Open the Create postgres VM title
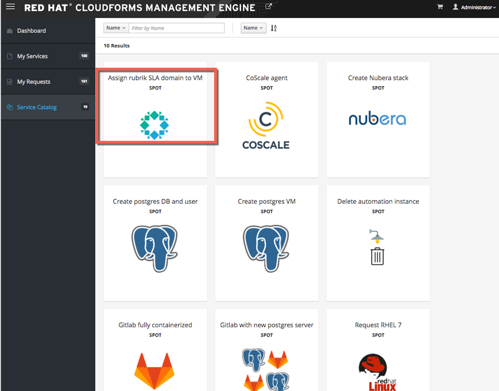499x391 pixels. (x=267, y=201)
